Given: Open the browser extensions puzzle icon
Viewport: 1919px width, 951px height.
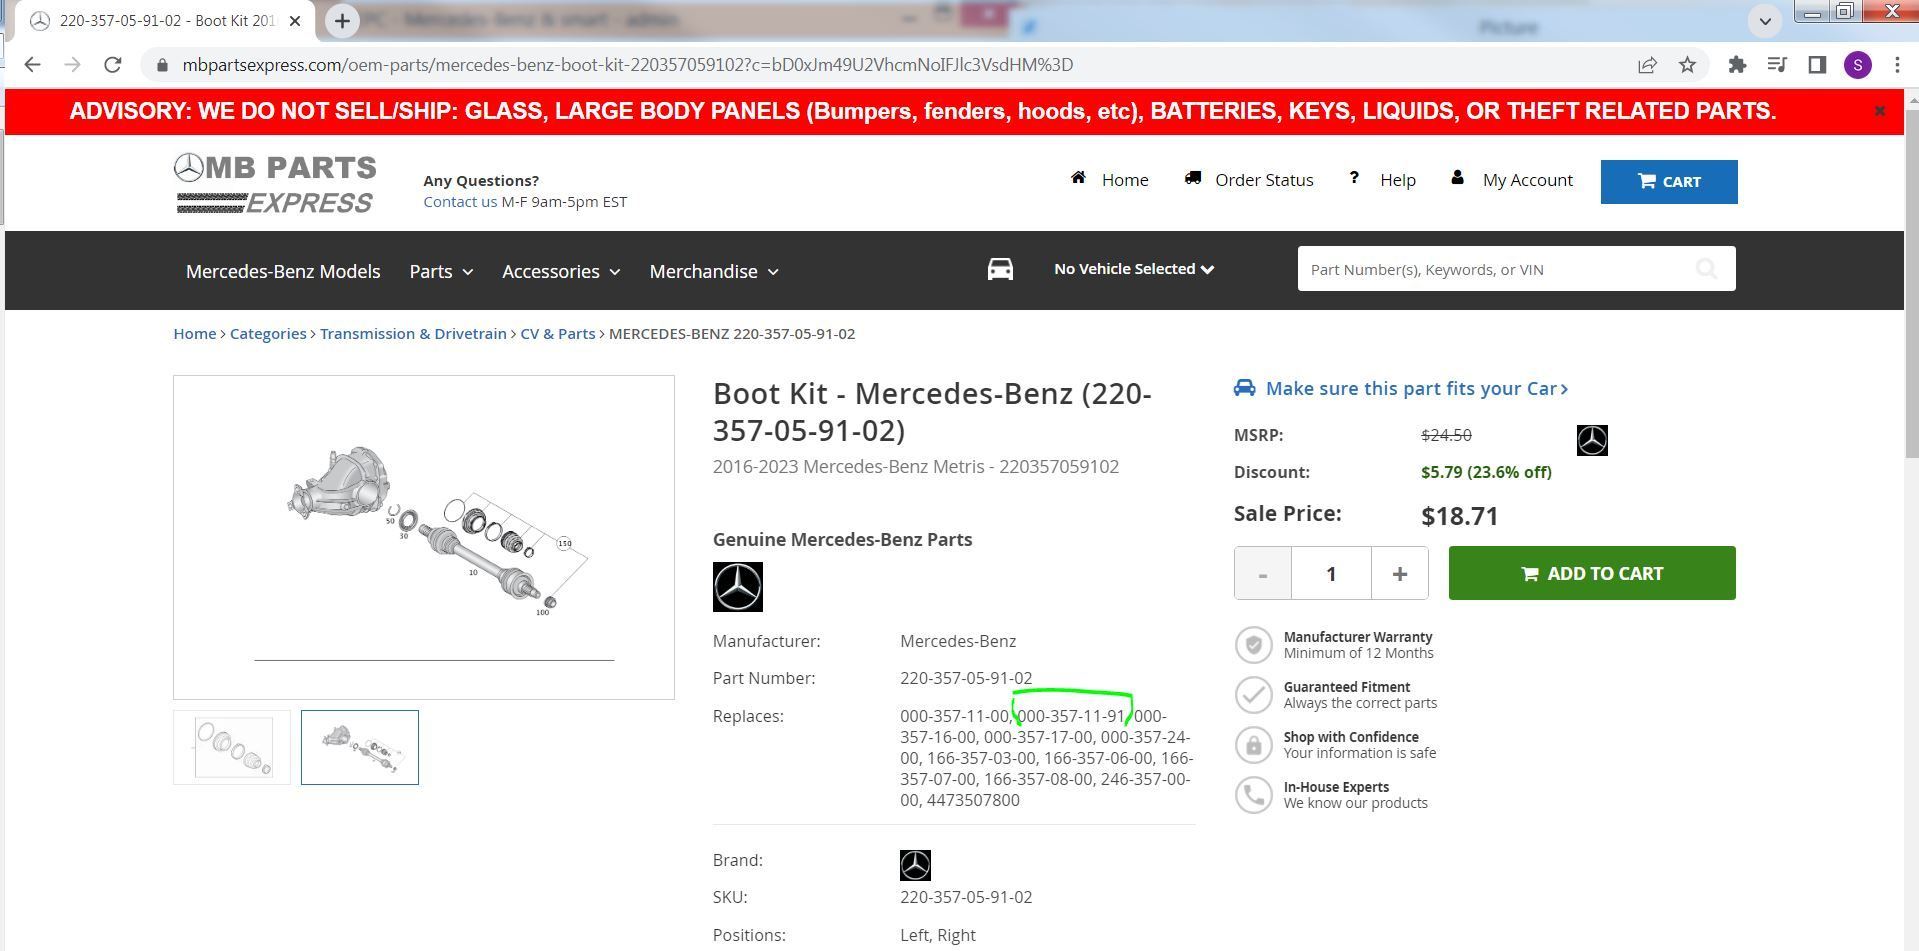Looking at the screenshot, I should pos(1737,65).
